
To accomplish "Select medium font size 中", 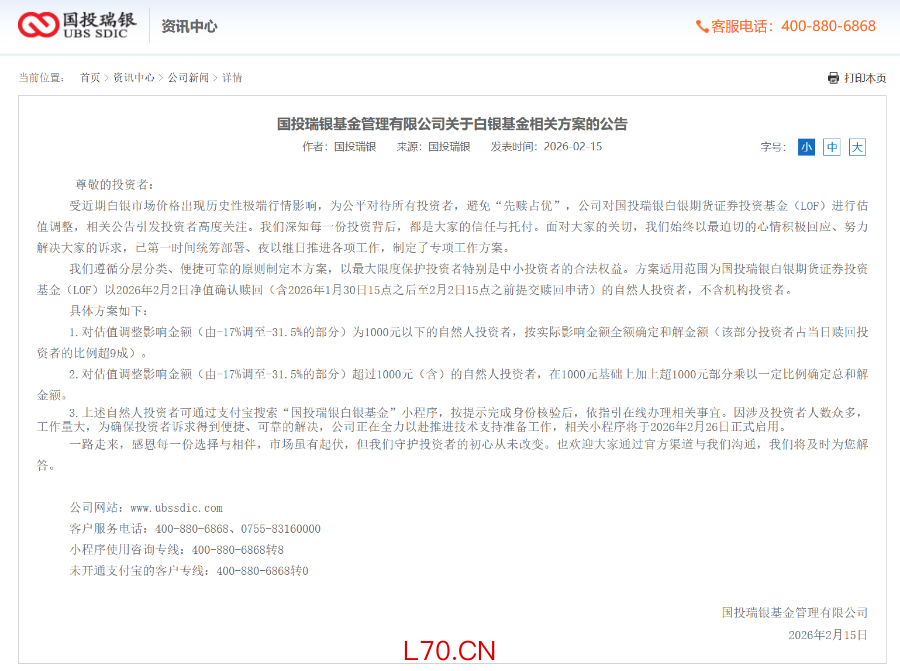I will tap(832, 147).
